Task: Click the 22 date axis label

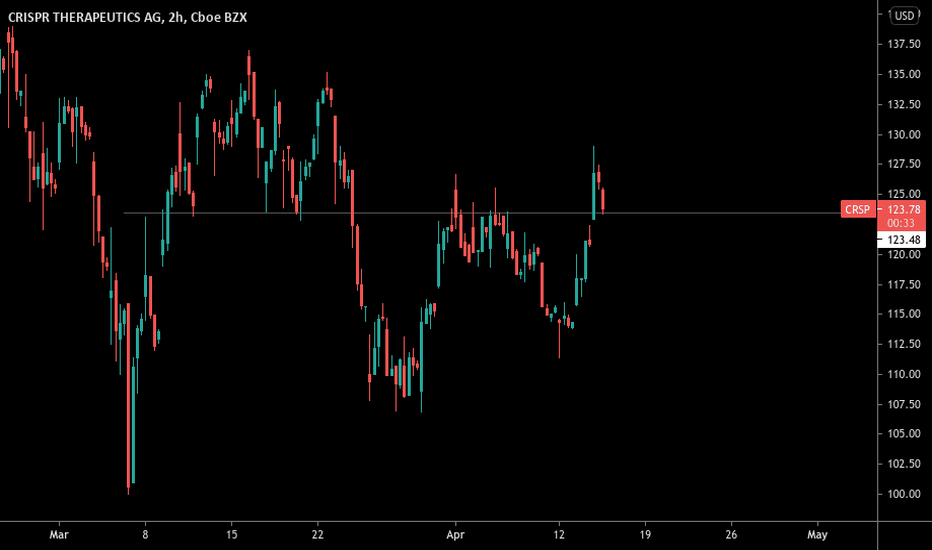Action: [317, 535]
